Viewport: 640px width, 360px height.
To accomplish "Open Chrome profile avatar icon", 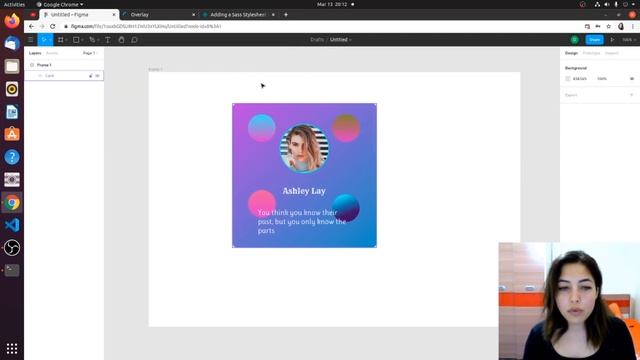I will (x=621, y=26).
